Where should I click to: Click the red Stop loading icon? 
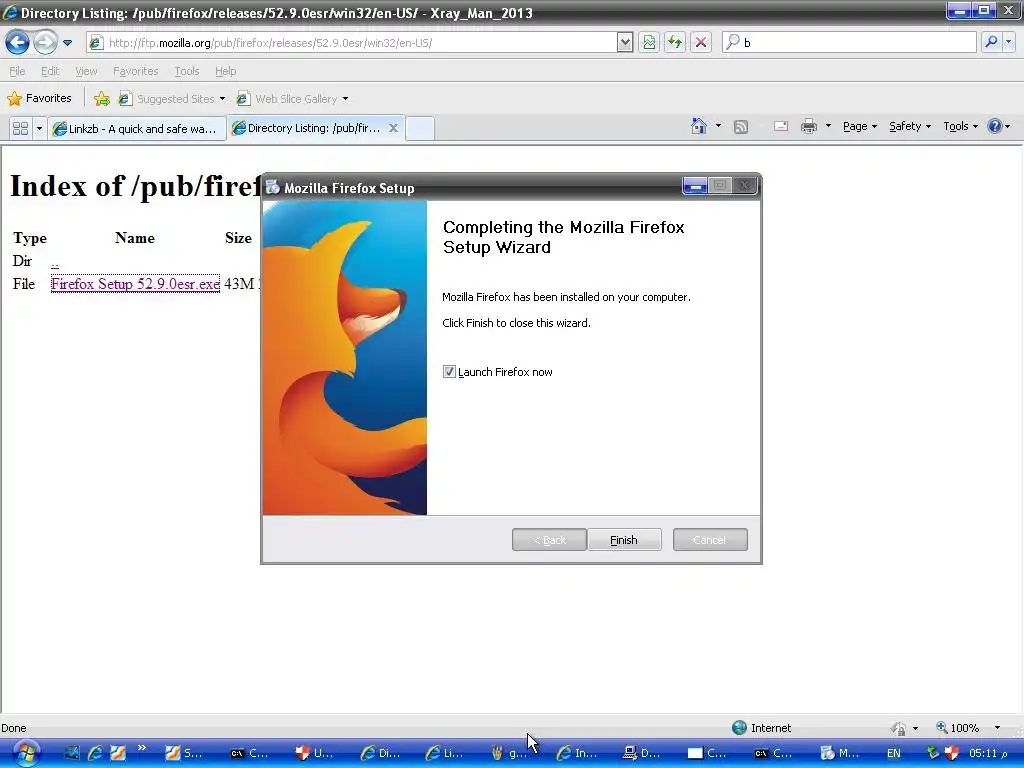tap(701, 42)
